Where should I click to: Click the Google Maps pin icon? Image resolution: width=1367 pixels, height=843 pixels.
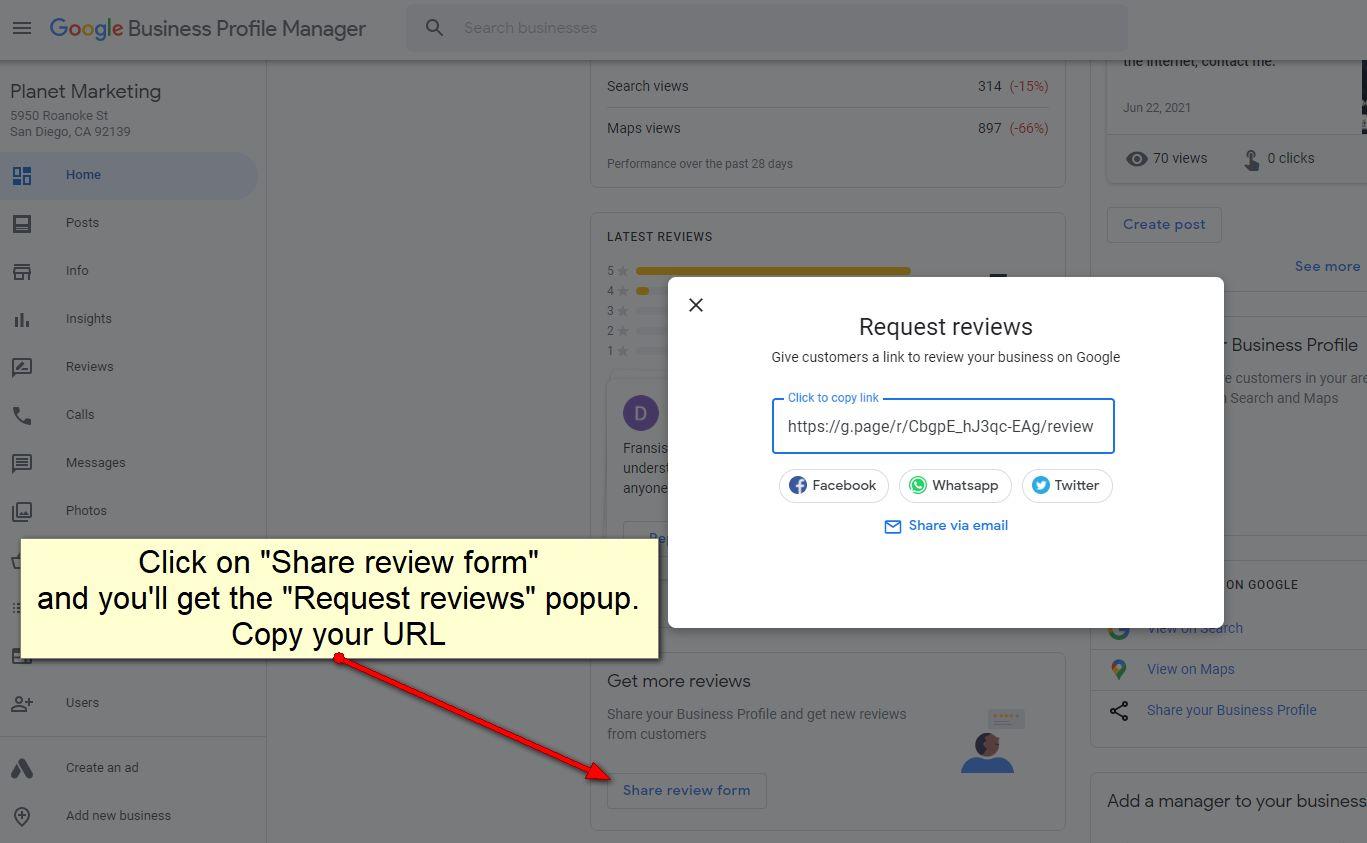[1119, 670]
